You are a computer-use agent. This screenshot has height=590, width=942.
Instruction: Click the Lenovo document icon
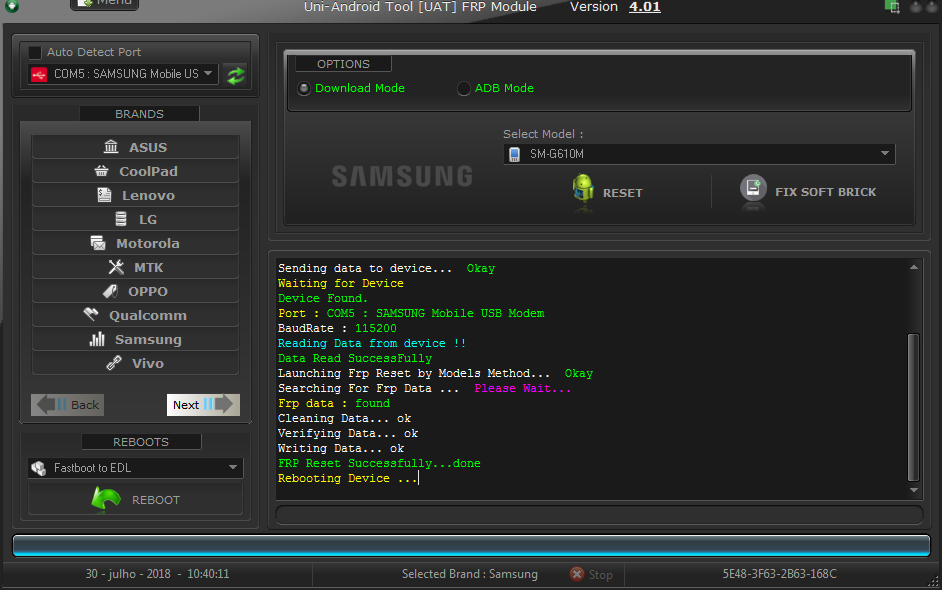pyautogui.click(x=105, y=195)
